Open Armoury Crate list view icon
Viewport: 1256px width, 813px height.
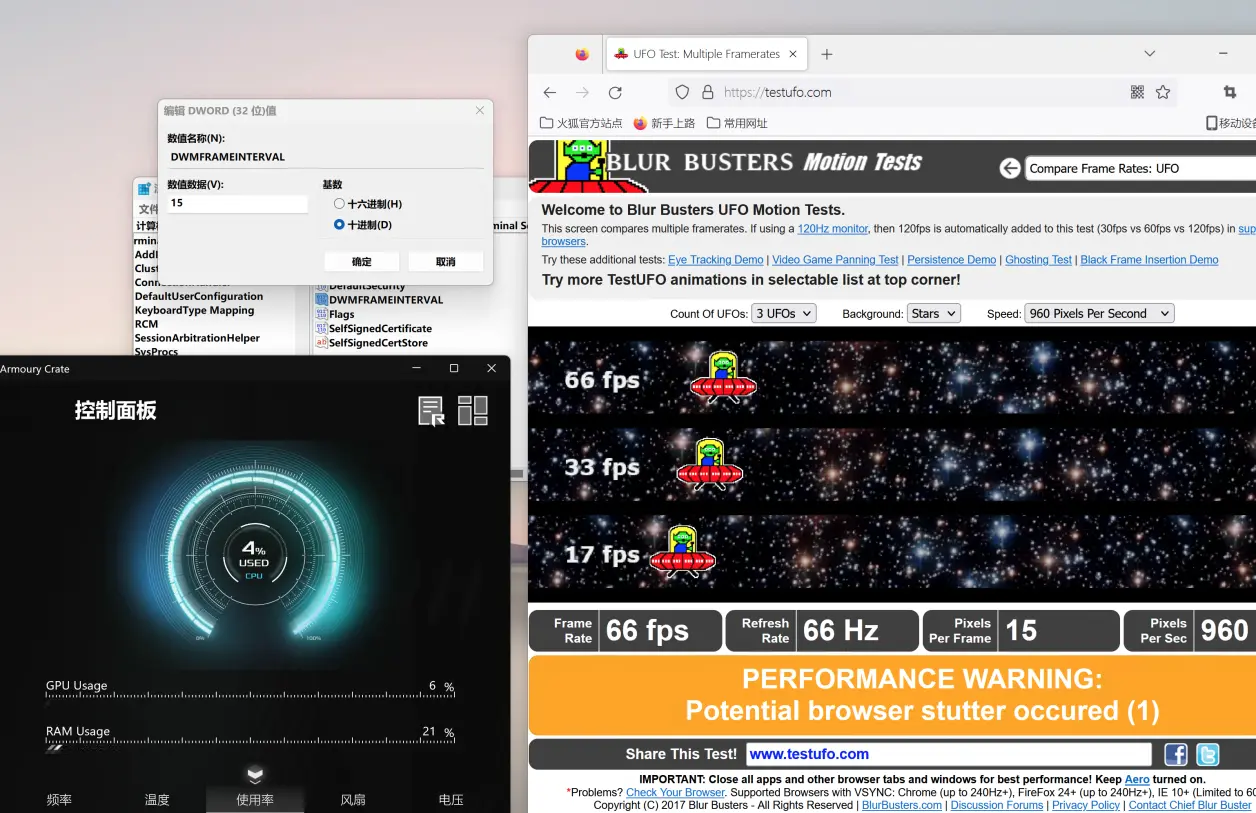pyautogui.click(x=431, y=410)
